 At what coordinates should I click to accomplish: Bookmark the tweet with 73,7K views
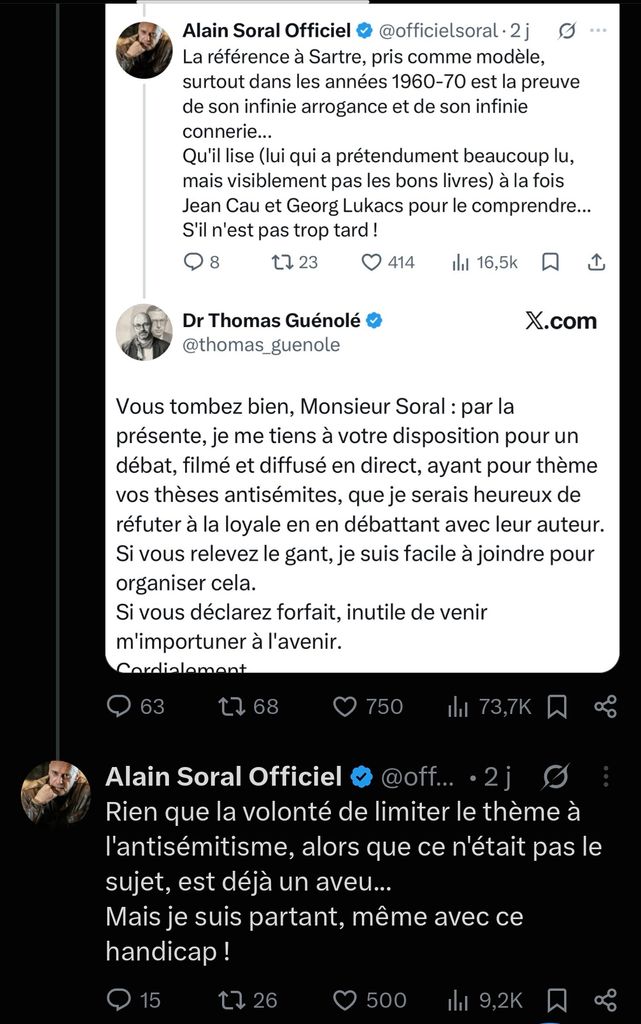point(557,707)
